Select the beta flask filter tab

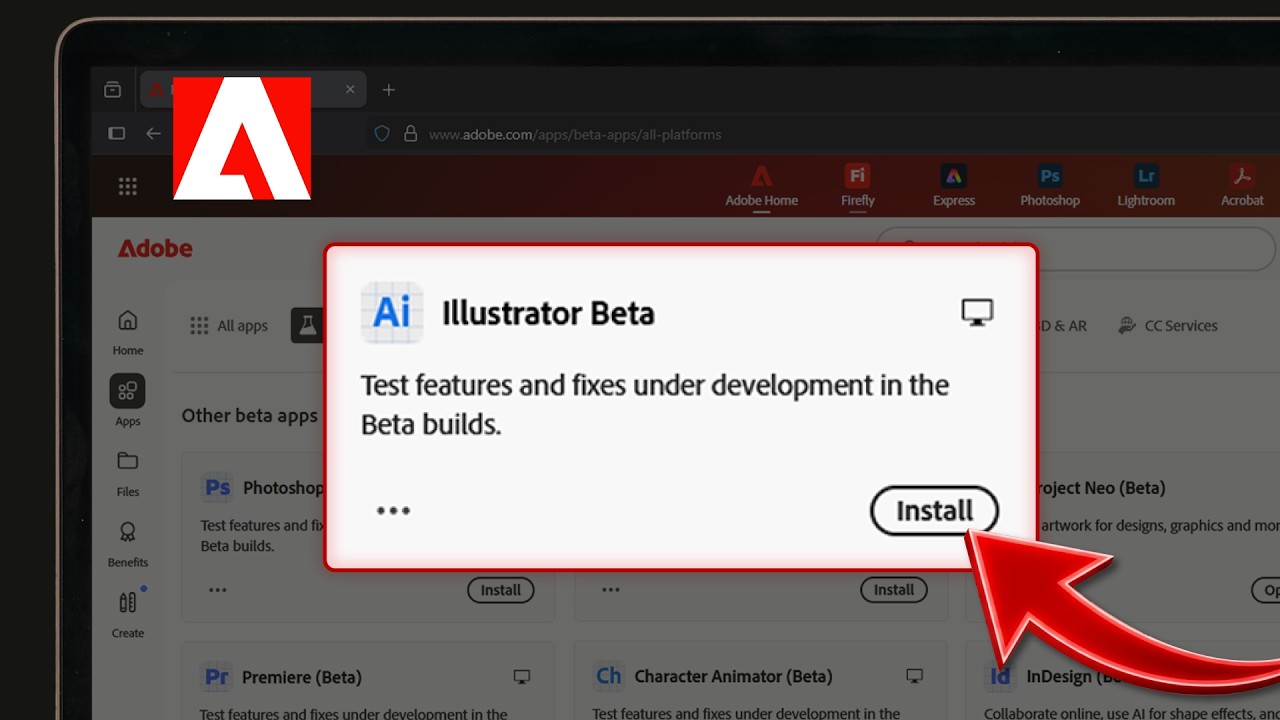click(307, 325)
